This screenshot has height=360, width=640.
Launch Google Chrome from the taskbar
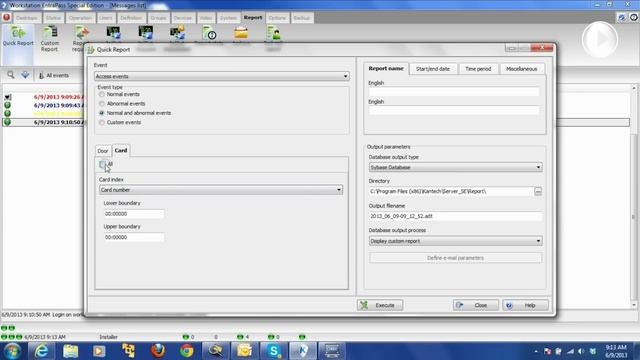(x=187, y=351)
